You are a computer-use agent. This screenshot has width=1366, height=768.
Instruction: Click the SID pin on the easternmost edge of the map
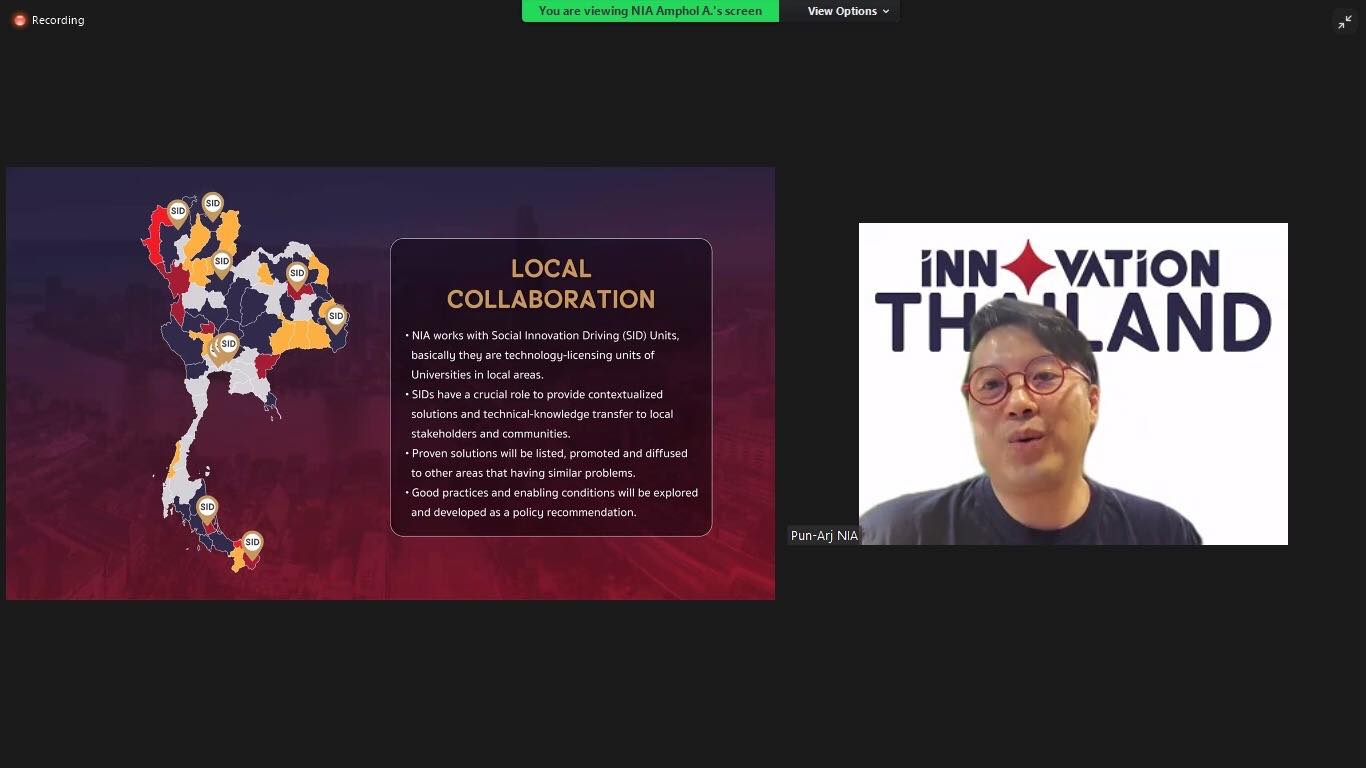[x=336, y=318]
